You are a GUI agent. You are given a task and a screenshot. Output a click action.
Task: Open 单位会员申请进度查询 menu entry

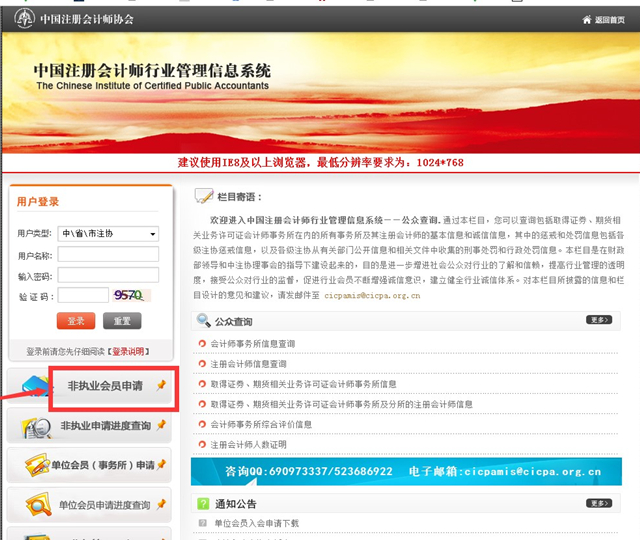point(104,505)
